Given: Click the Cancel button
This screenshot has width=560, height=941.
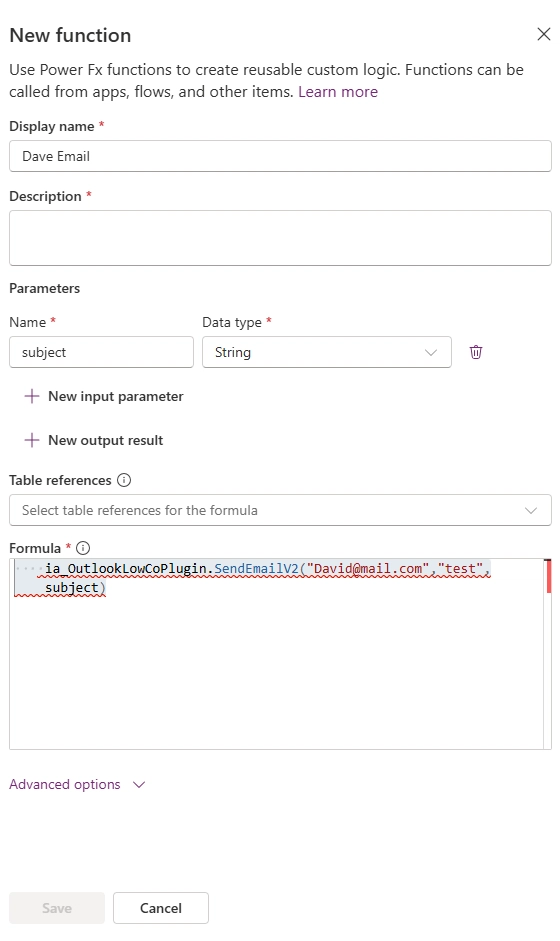Looking at the screenshot, I should click(x=161, y=908).
